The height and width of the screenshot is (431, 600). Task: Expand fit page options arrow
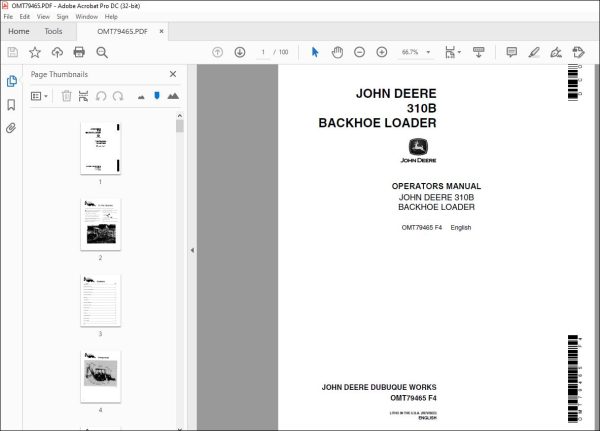click(x=459, y=52)
